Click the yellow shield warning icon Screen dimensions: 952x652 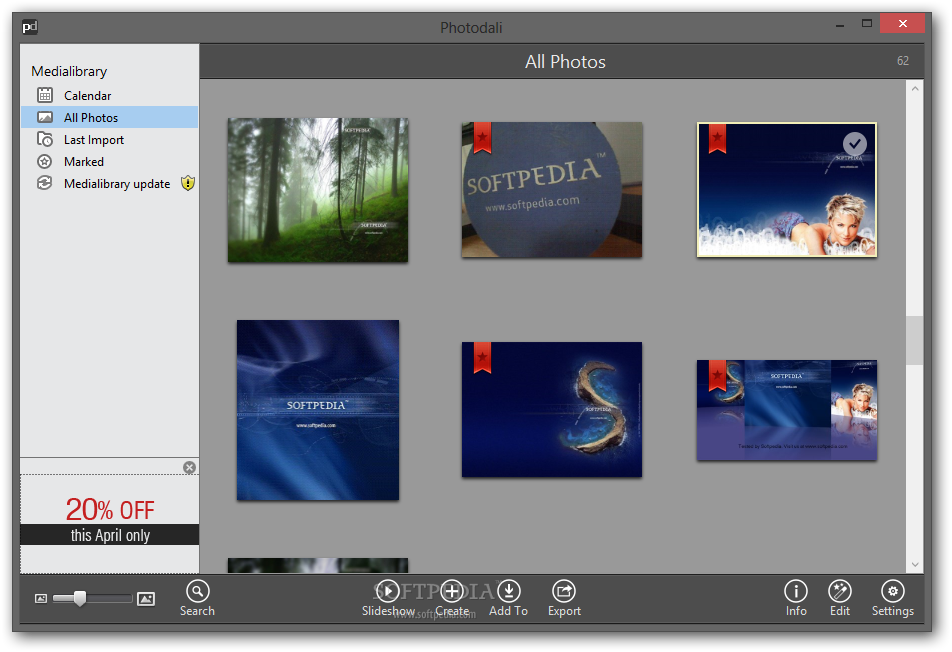[x=188, y=183]
